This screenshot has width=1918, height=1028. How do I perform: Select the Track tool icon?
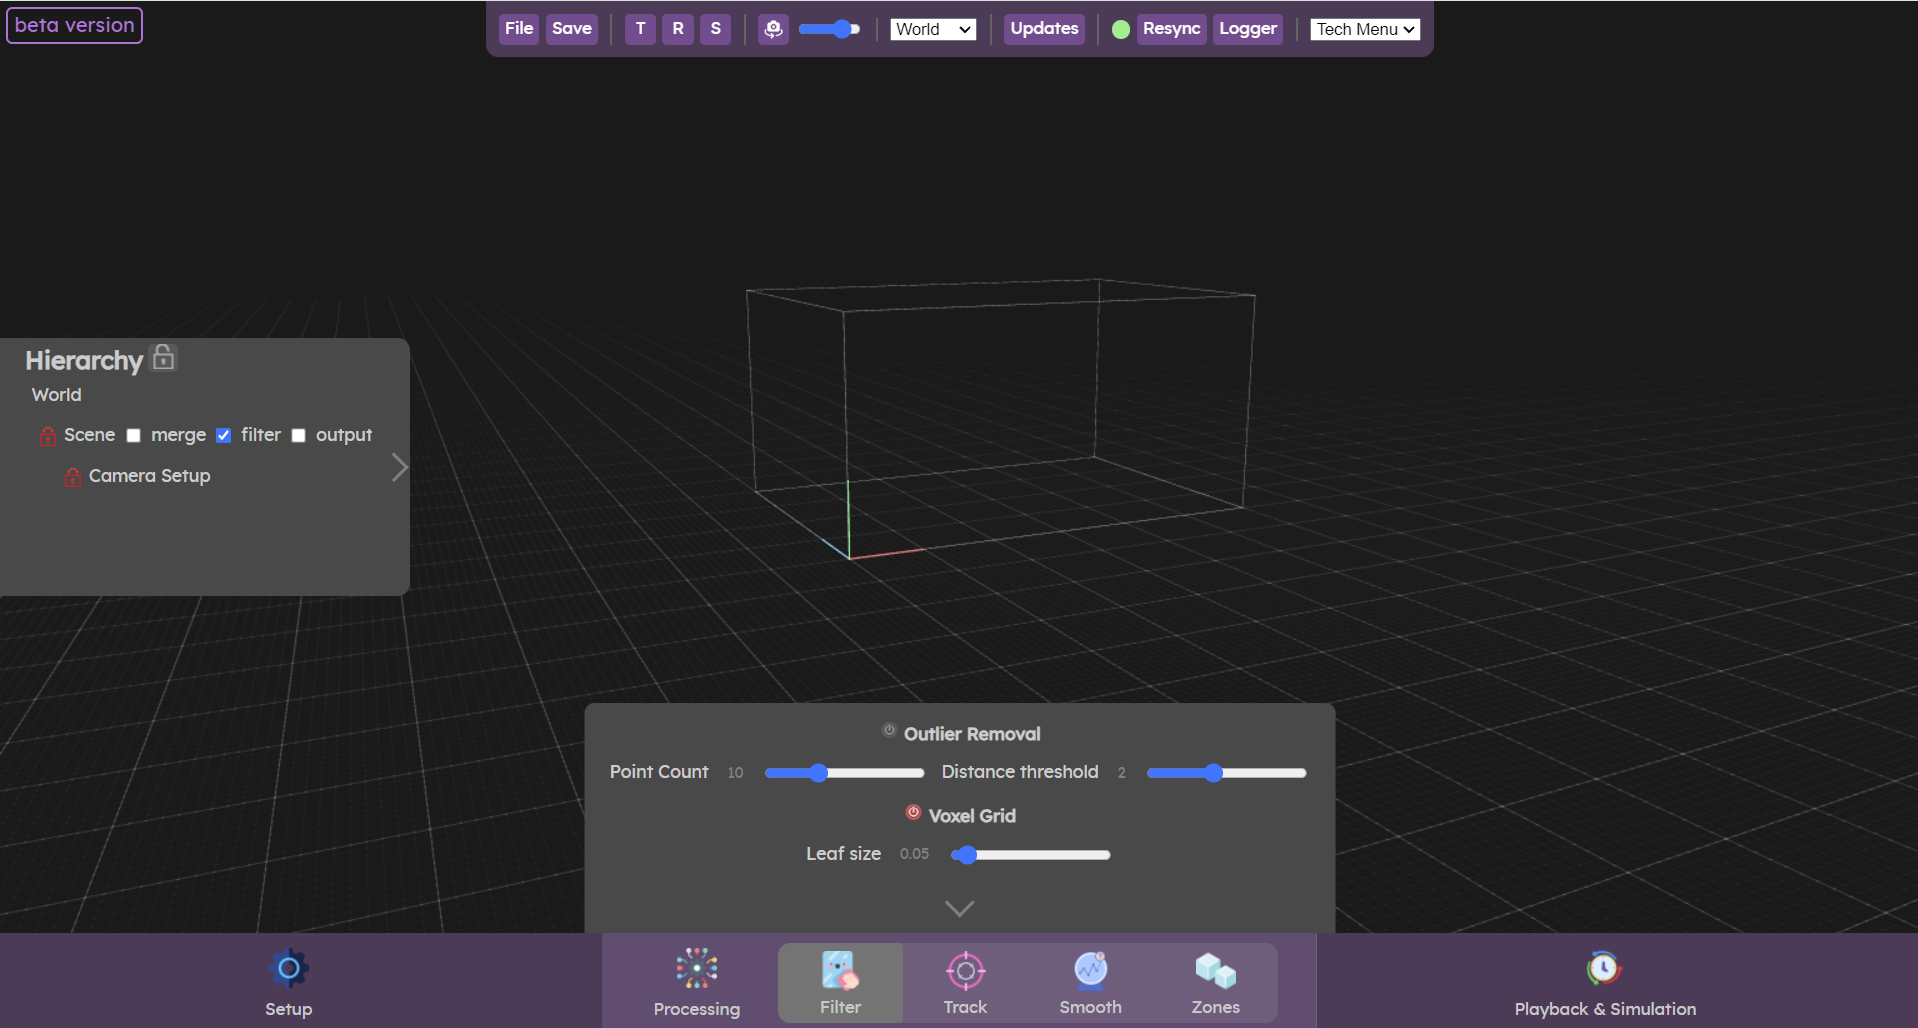965,969
